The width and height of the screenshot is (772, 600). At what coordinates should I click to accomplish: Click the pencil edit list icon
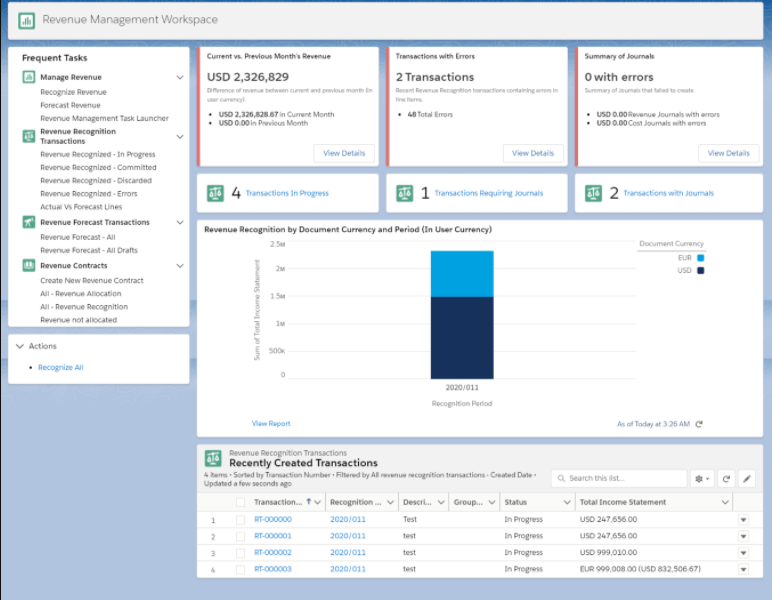[747, 479]
